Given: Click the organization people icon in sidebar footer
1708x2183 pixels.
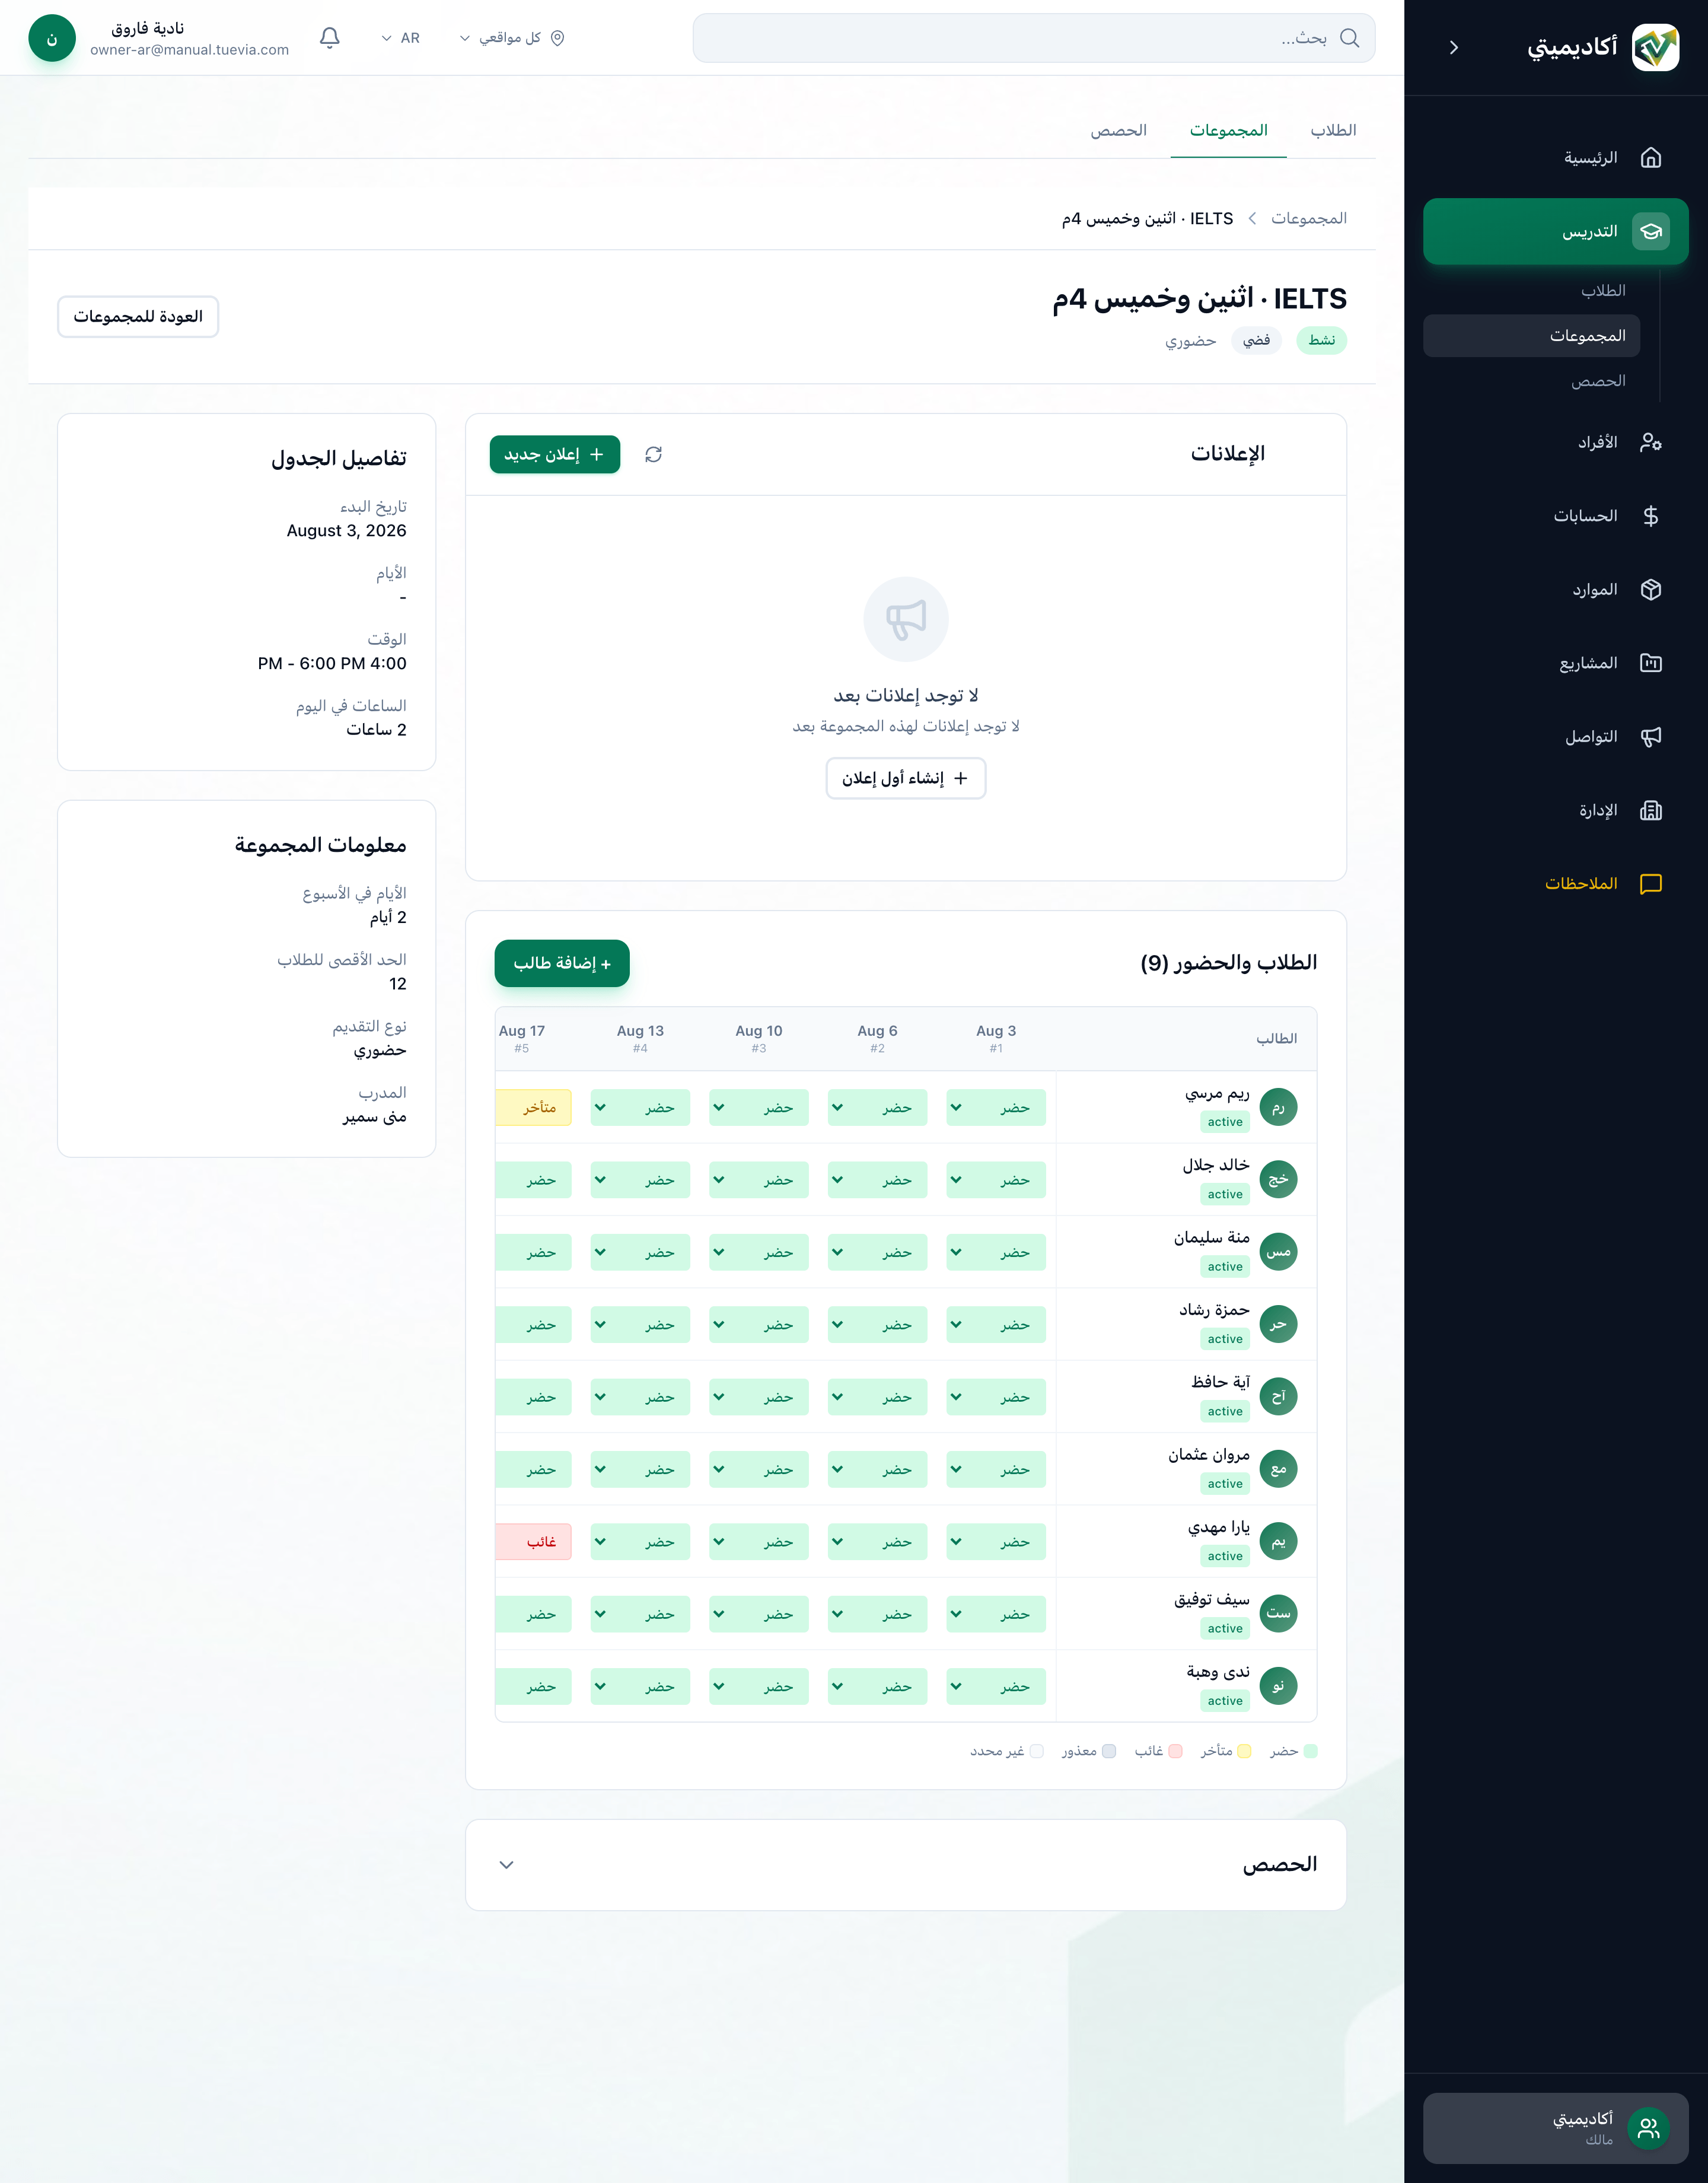Looking at the screenshot, I should (x=1649, y=2129).
